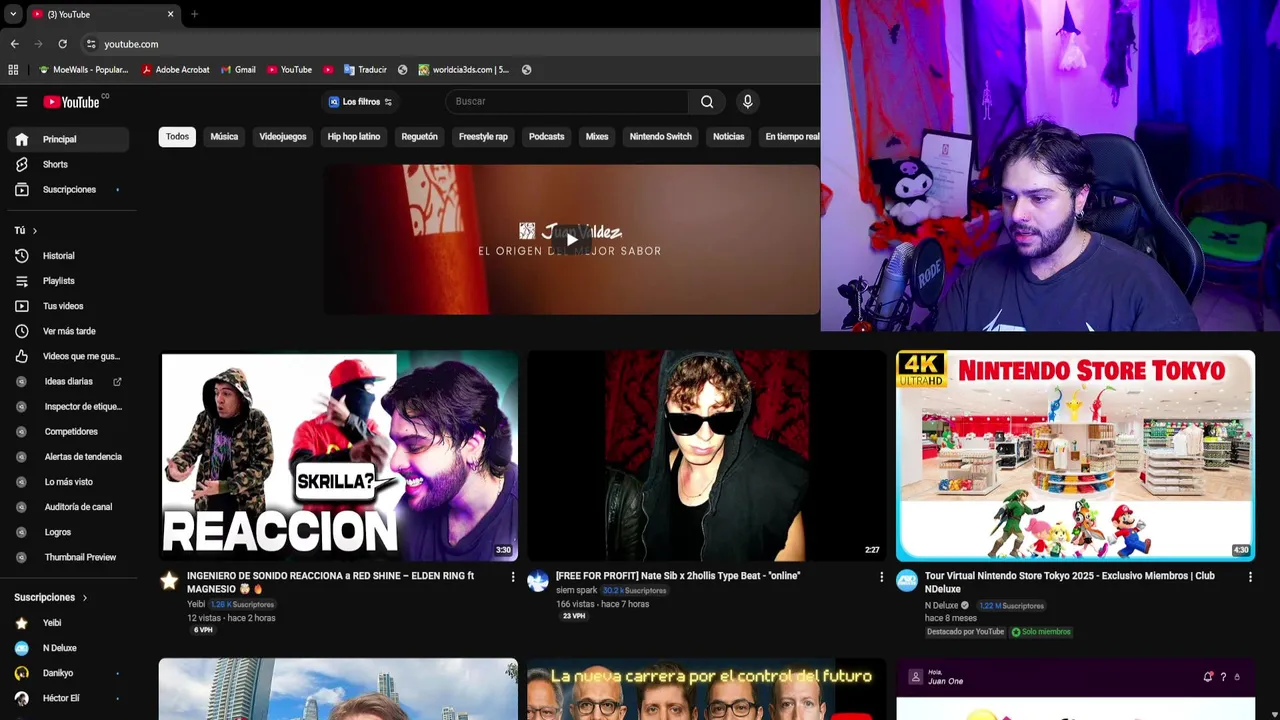
Task: Open N Deluxe channel subscription
Action: coord(68,648)
